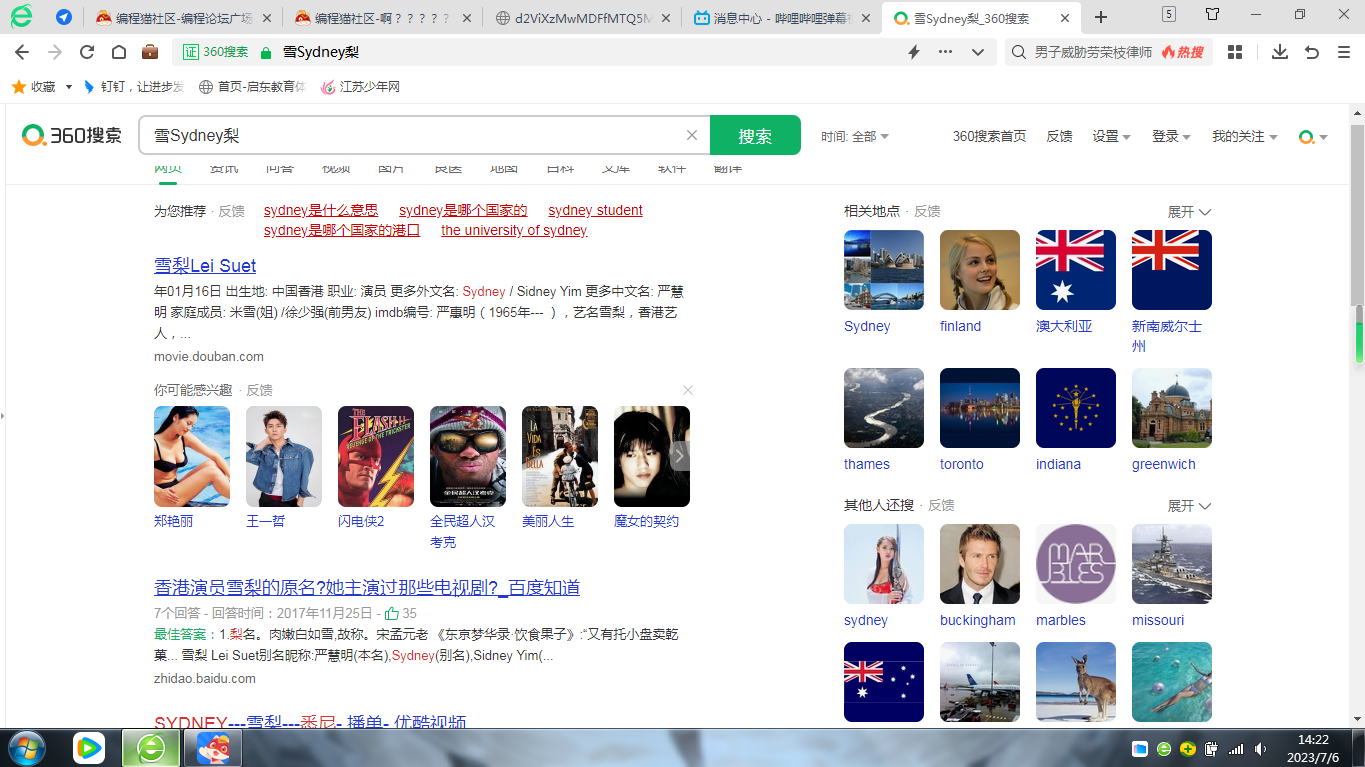Image resolution: width=1365 pixels, height=767 pixels.
Task: Open the browser home page
Action: tap(118, 52)
